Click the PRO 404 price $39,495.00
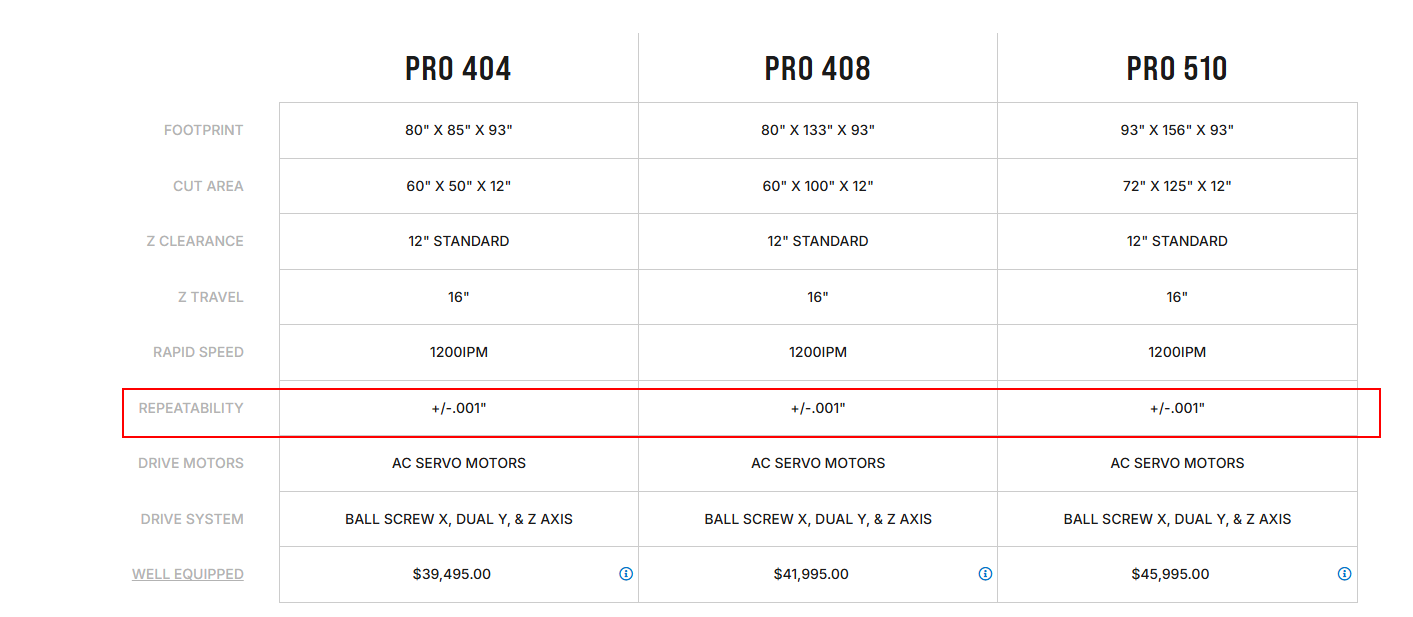This screenshot has height=617, width=1413. tap(452, 574)
